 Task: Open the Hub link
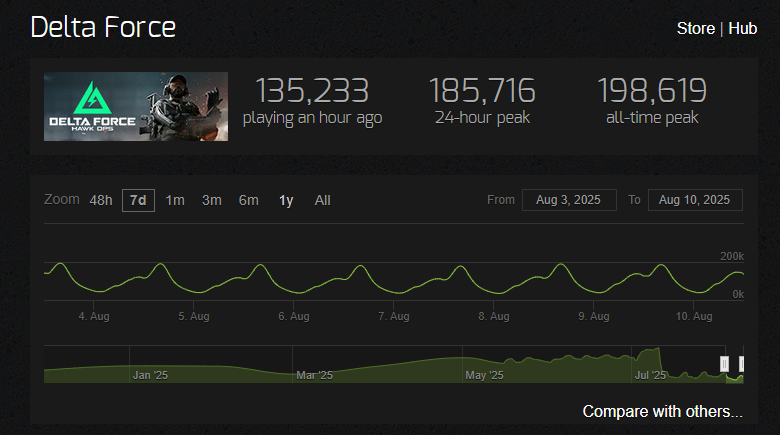742,28
